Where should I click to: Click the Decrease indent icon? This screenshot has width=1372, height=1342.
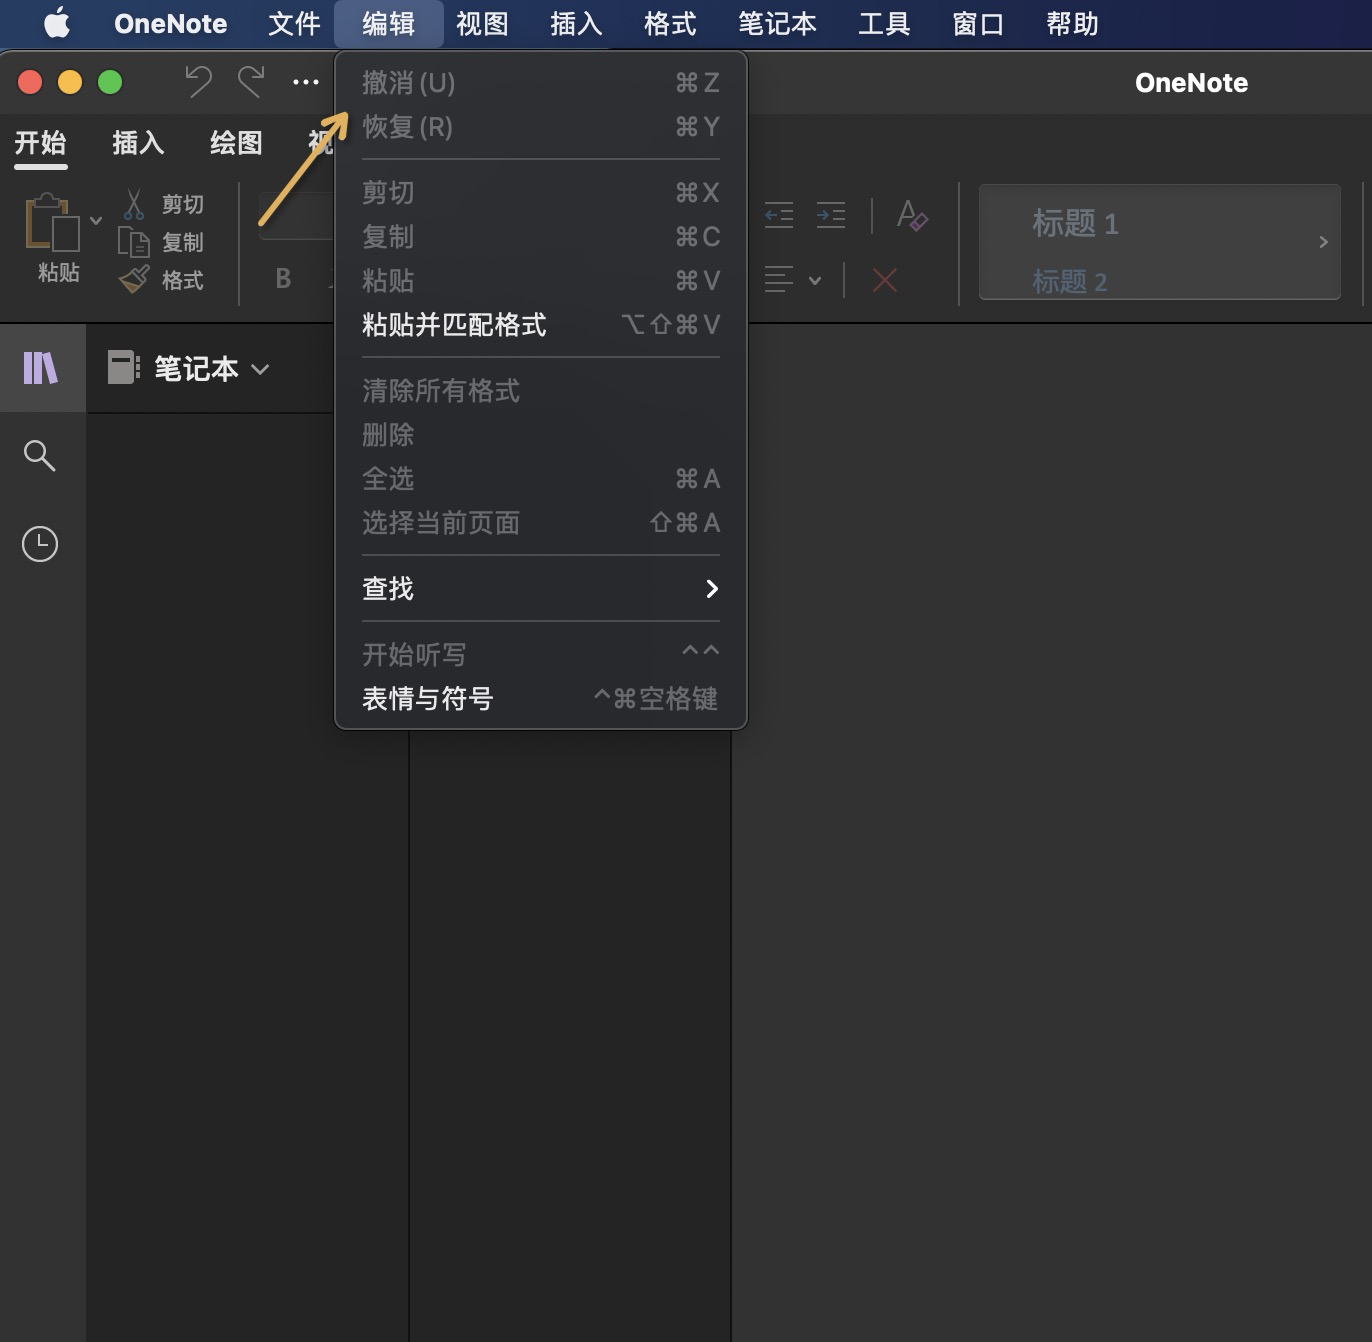click(x=779, y=215)
